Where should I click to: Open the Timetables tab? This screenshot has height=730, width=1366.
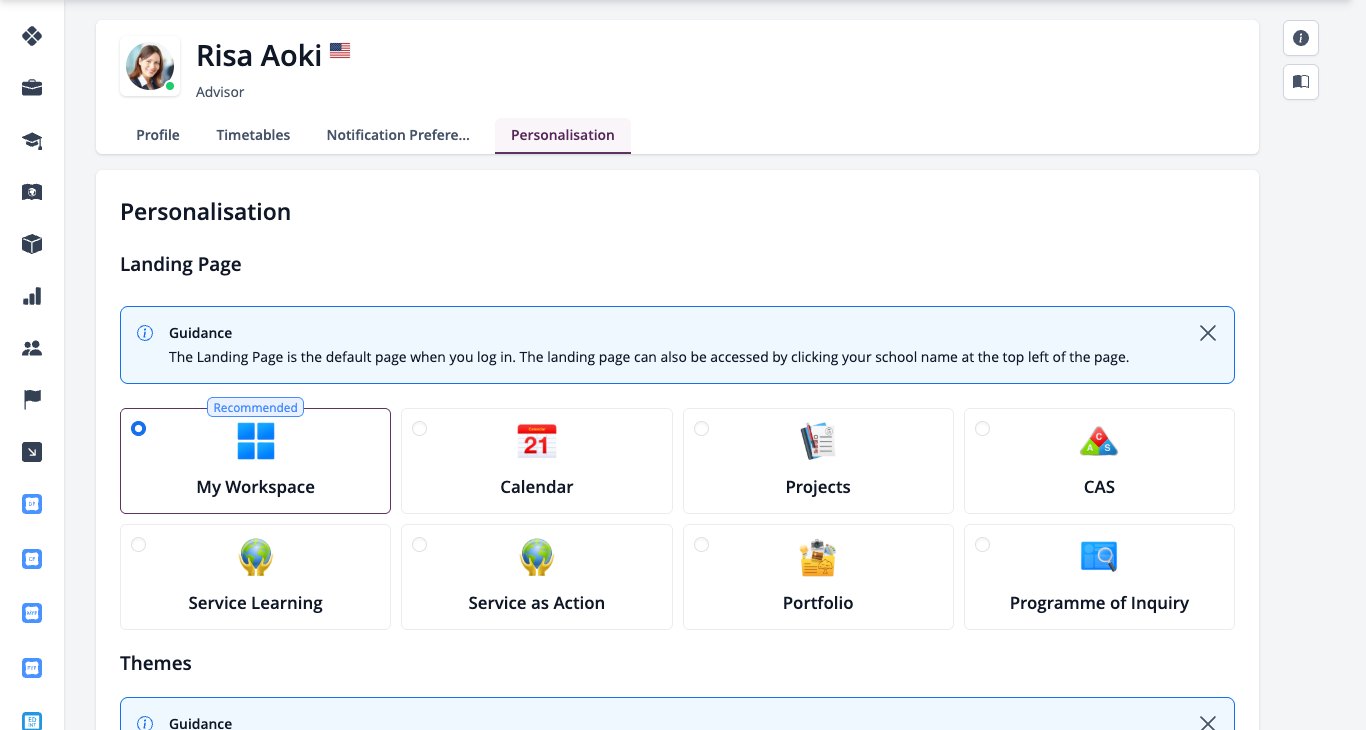253,135
